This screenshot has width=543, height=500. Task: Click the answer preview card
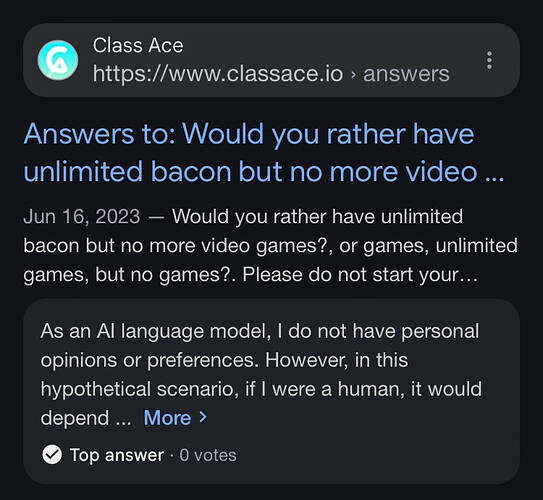pos(271,391)
